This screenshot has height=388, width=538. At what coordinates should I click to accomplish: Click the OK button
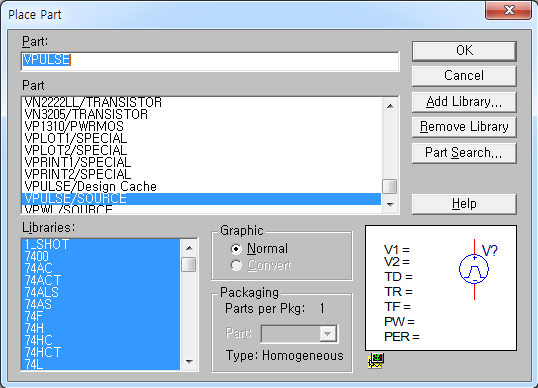point(464,51)
